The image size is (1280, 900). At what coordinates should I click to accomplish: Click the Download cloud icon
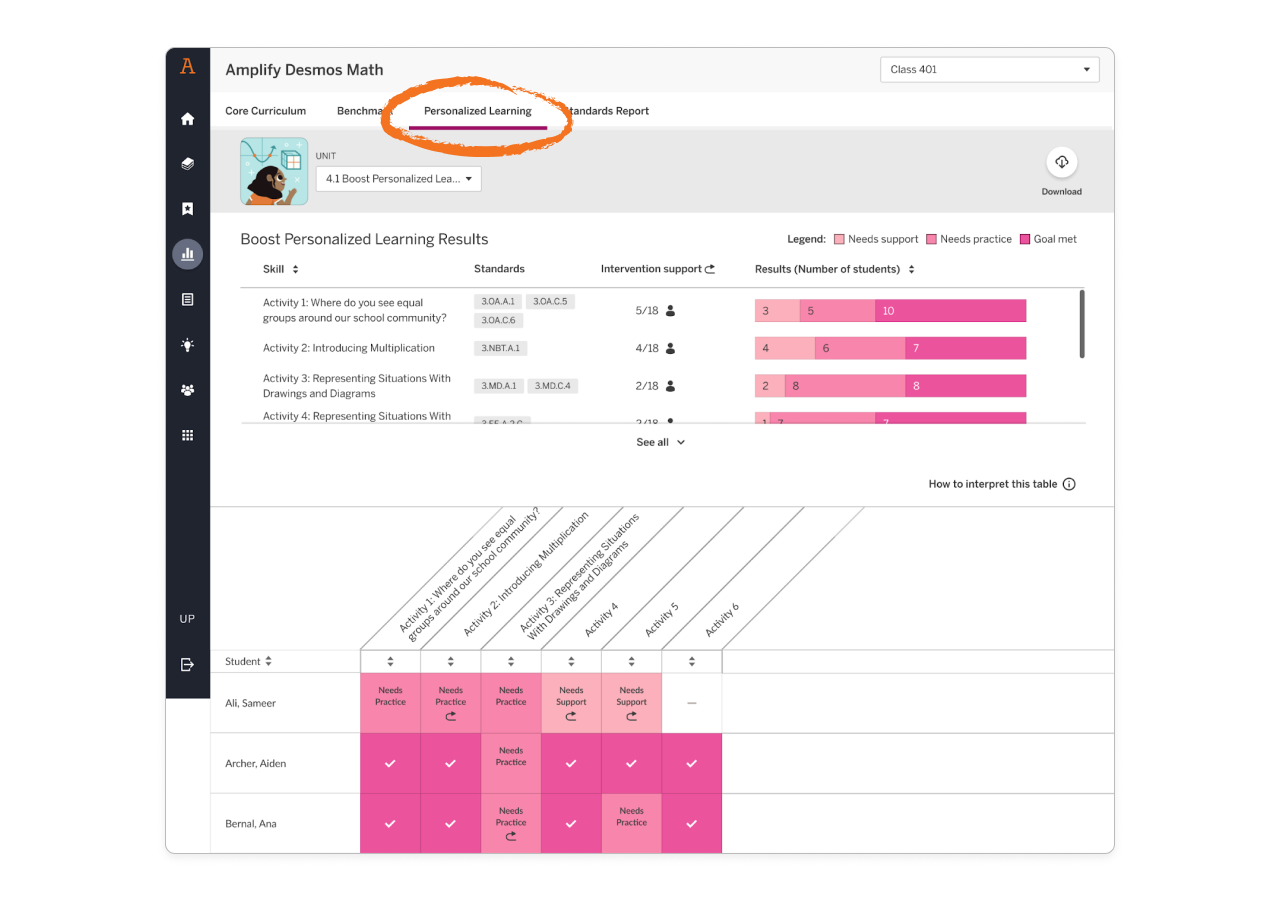click(1061, 163)
